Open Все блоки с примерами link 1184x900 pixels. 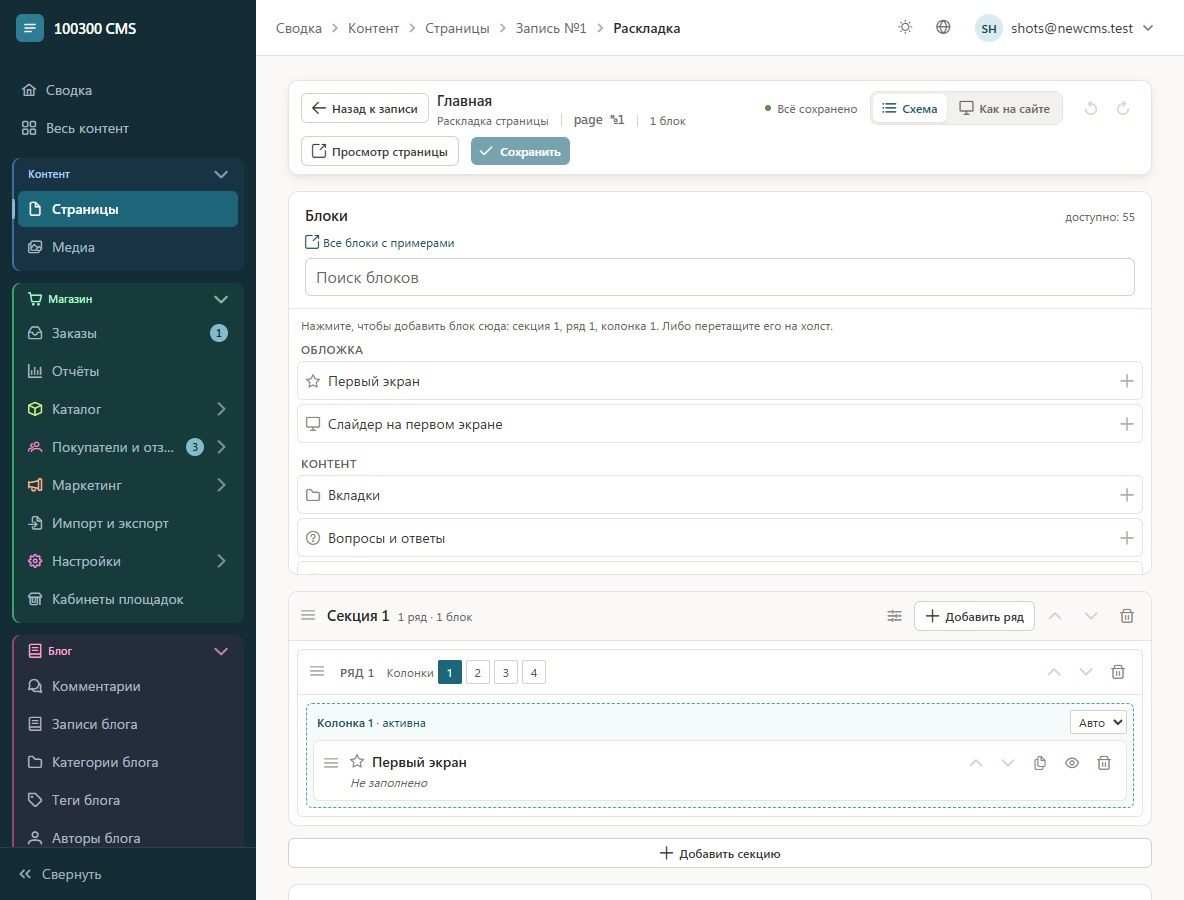point(380,242)
